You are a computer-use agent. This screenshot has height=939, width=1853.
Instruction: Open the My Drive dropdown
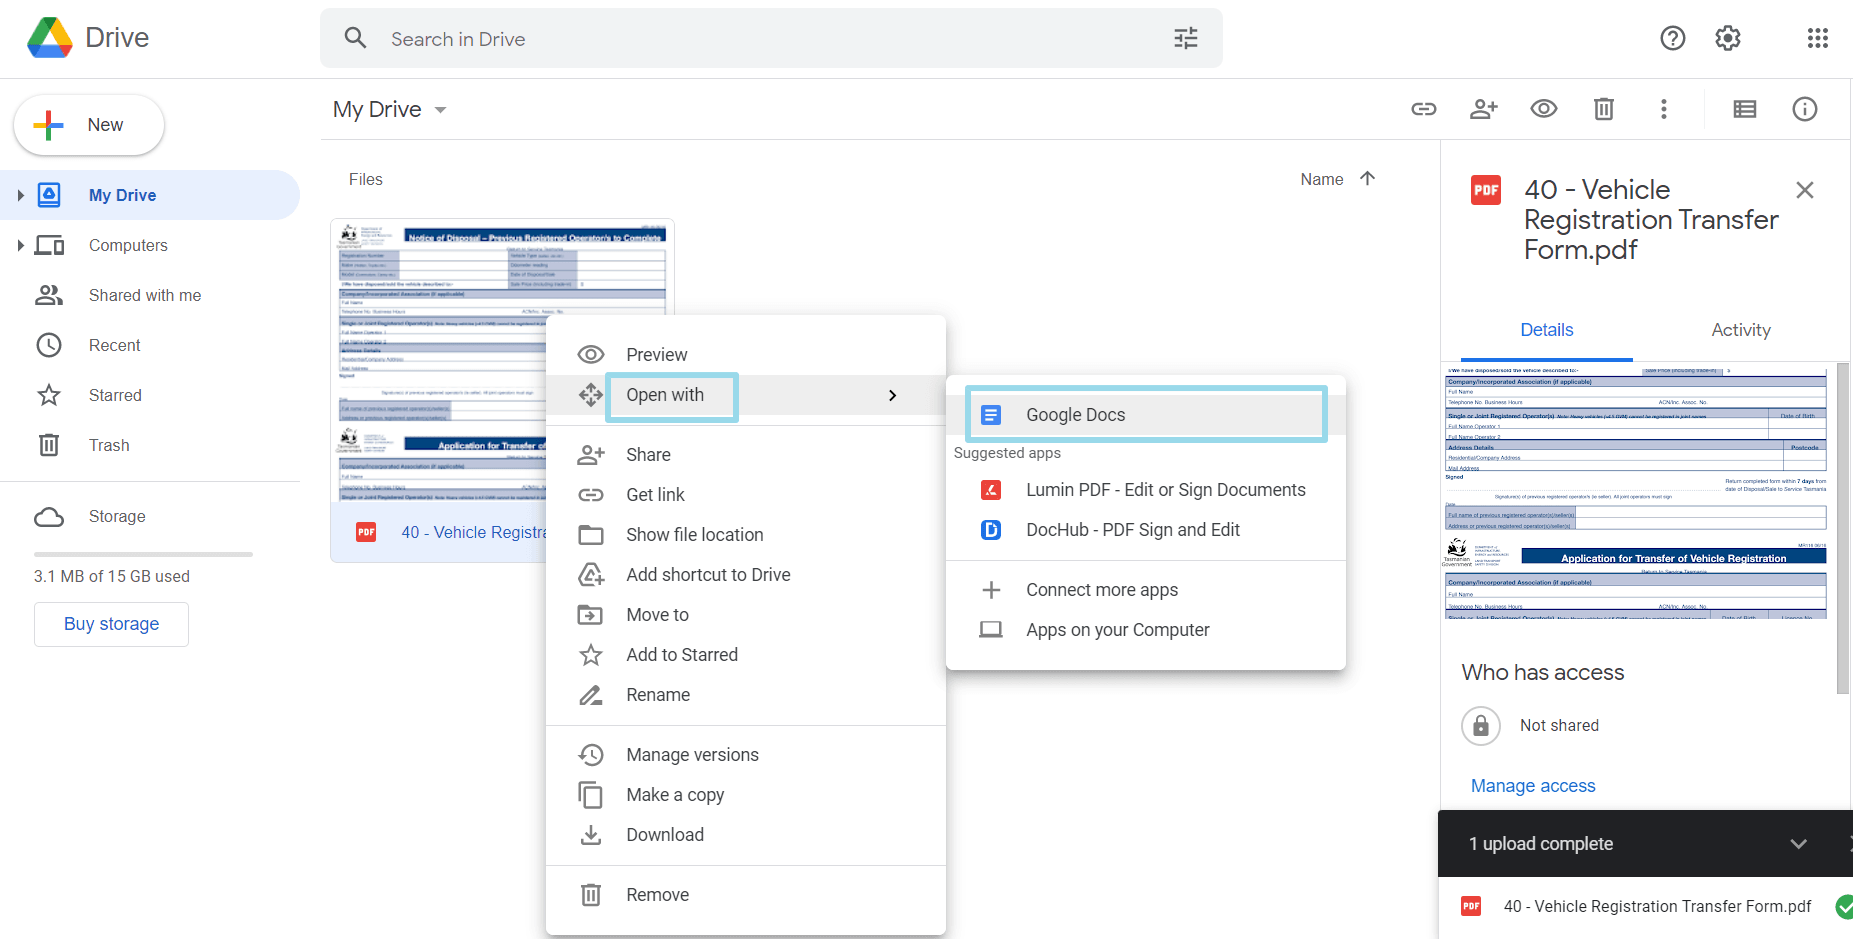(x=440, y=110)
